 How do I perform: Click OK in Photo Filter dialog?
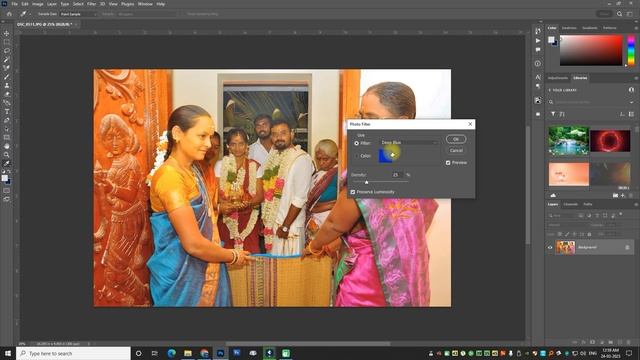click(x=456, y=139)
